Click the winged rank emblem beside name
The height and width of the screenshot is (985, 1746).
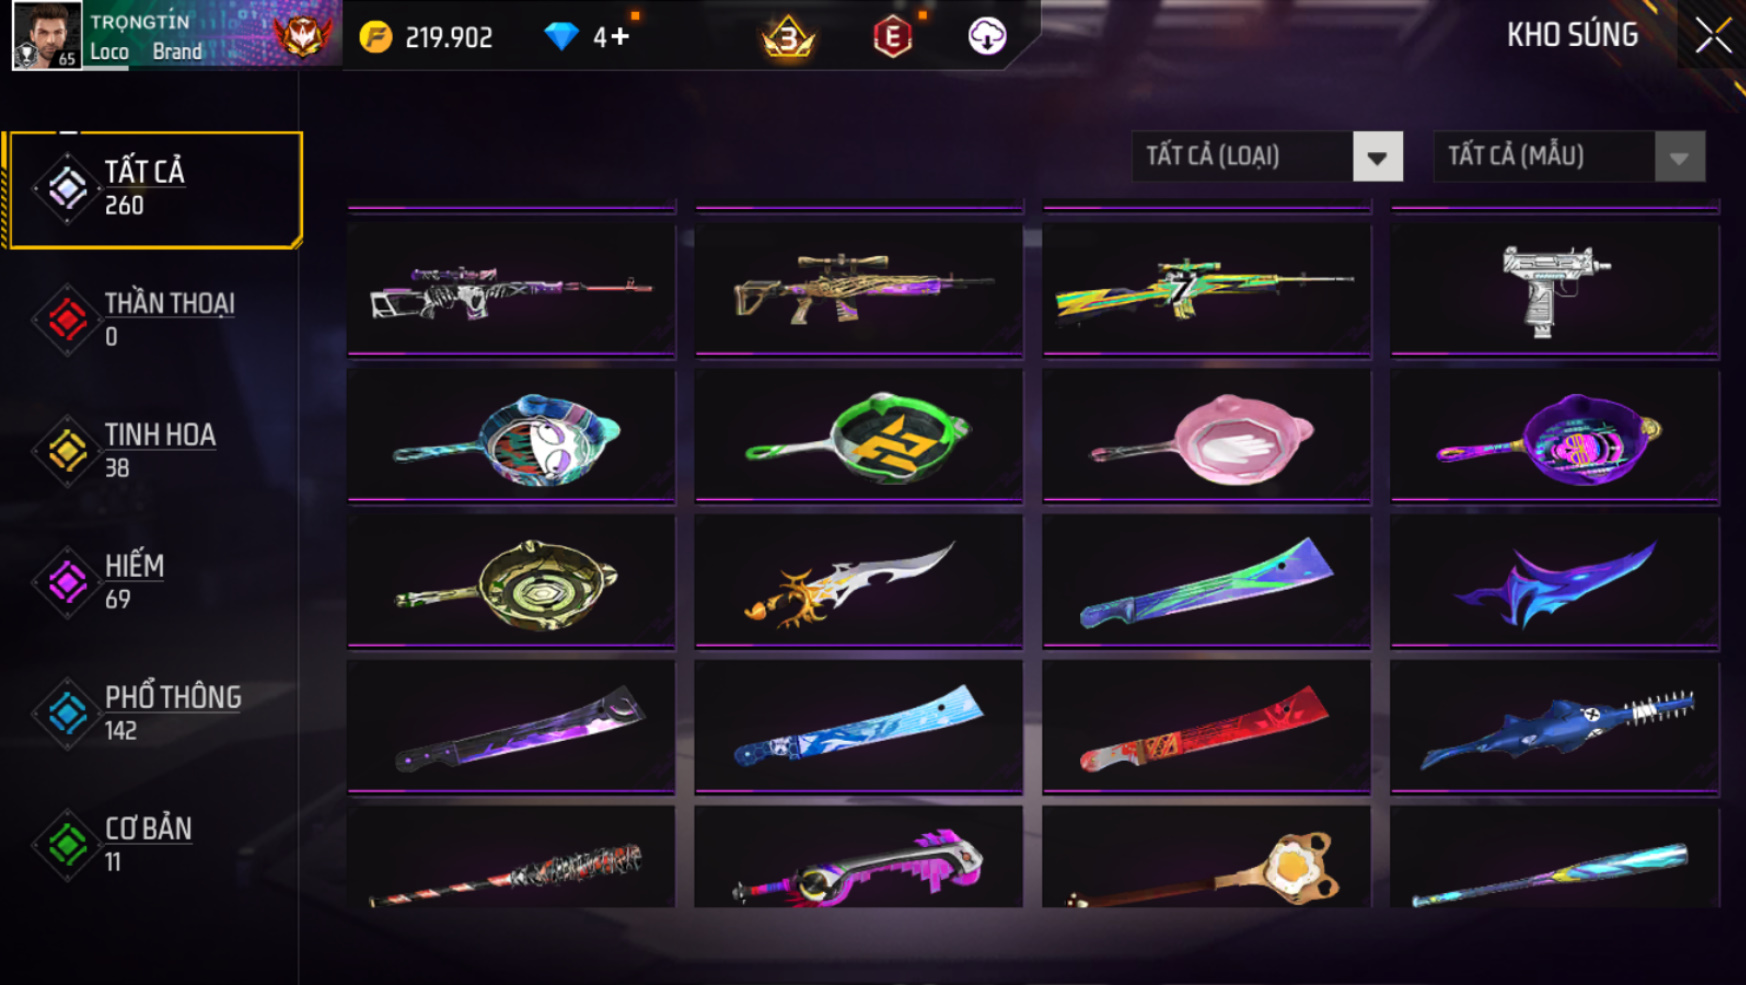point(303,36)
